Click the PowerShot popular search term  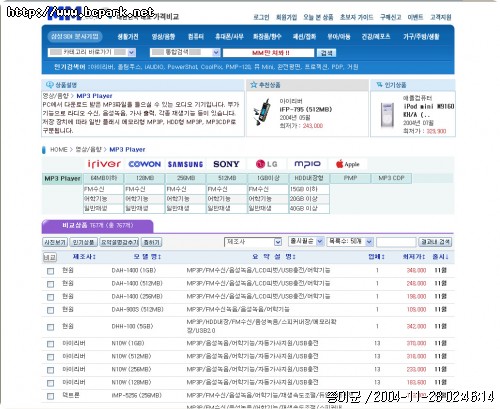183,67
